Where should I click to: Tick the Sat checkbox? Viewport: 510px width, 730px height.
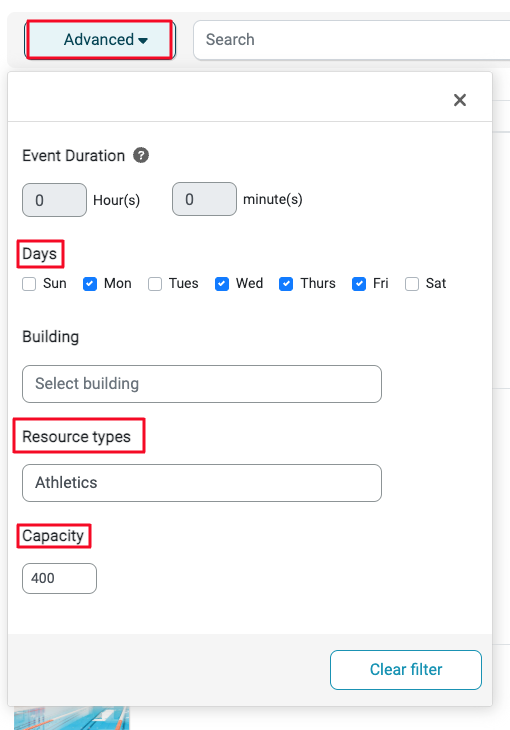pyautogui.click(x=412, y=284)
